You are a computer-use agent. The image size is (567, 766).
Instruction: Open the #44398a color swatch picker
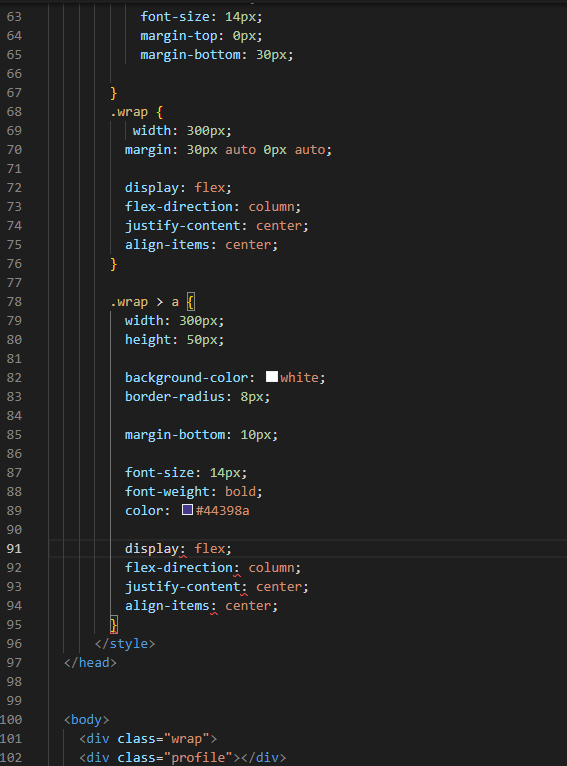(187, 510)
